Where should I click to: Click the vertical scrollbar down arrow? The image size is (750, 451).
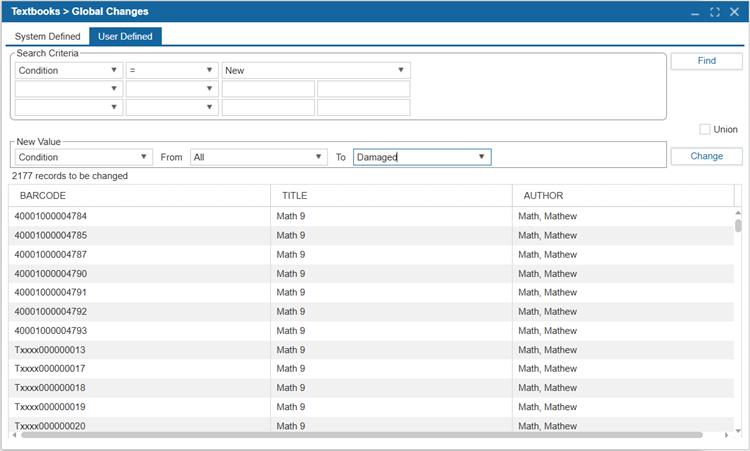point(738,430)
